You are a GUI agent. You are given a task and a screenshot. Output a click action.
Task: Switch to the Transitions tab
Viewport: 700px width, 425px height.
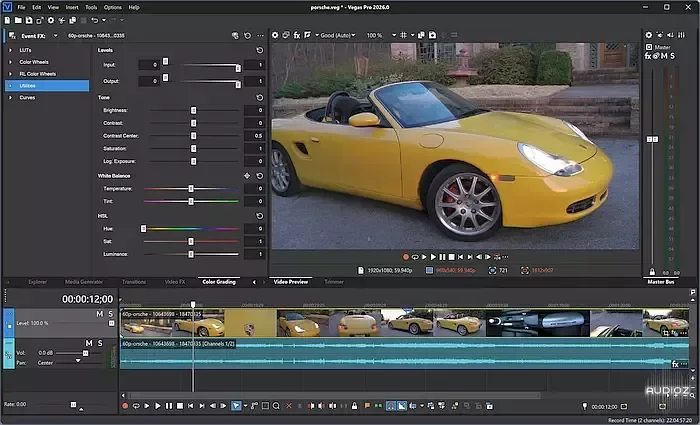[134, 282]
